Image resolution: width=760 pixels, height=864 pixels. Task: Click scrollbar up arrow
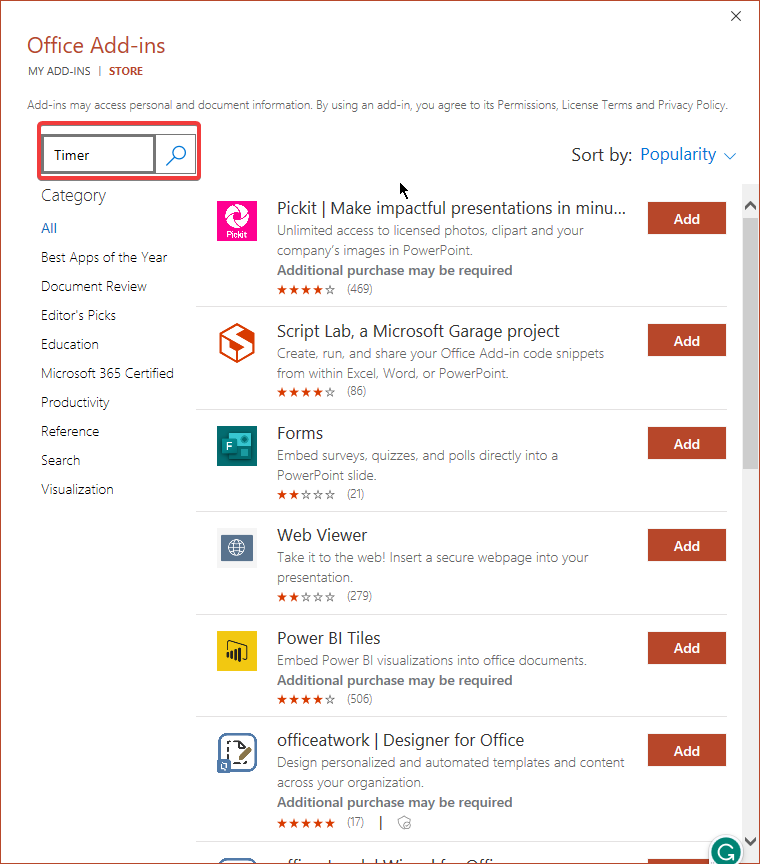tap(750, 206)
